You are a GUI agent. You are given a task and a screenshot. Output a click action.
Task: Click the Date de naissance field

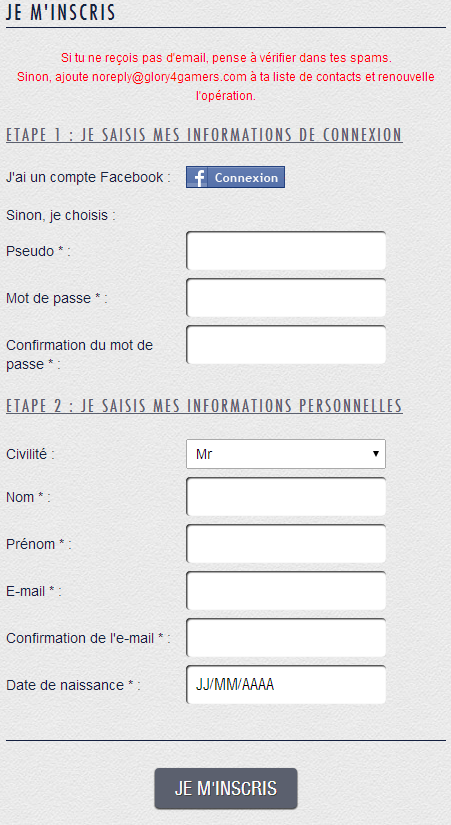pyautogui.click(x=286, y=685)
